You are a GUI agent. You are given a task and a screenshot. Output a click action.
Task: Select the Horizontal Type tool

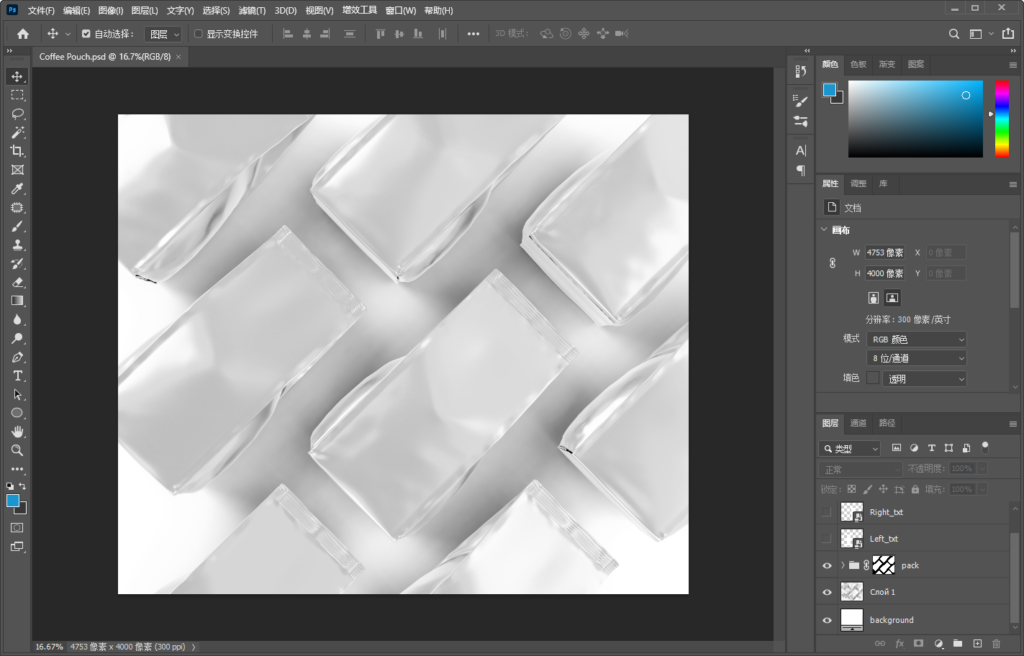pos(17,376)
